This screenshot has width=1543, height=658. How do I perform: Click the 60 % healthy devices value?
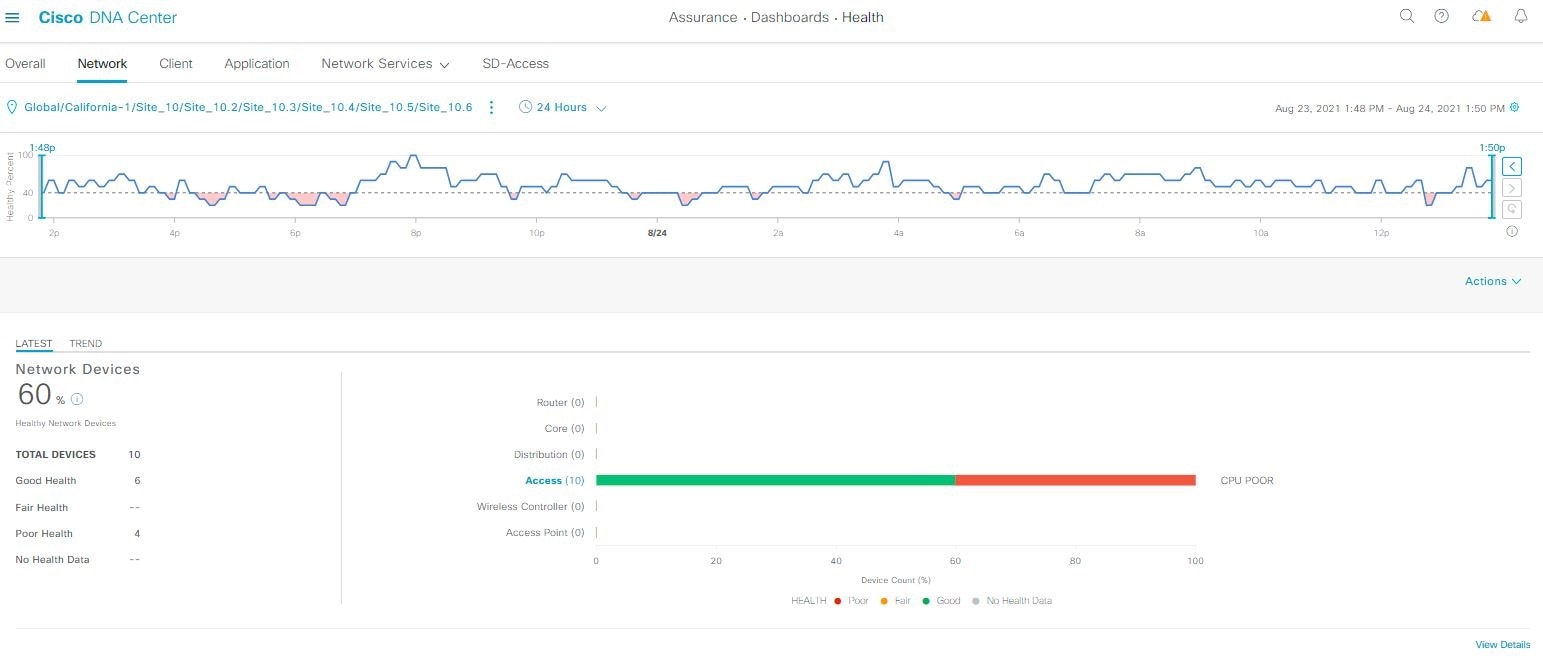point(41,396)
